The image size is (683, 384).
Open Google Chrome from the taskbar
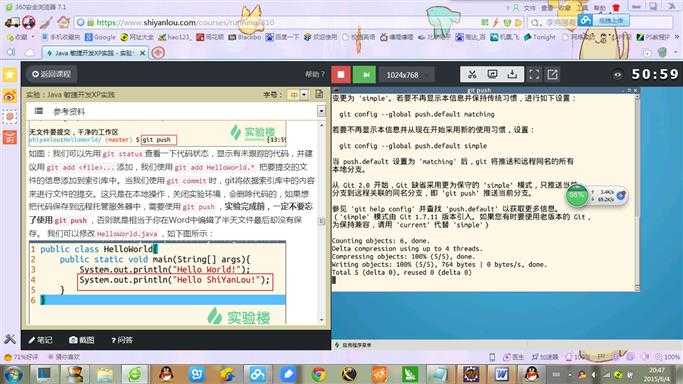click(x=319, y=374)
